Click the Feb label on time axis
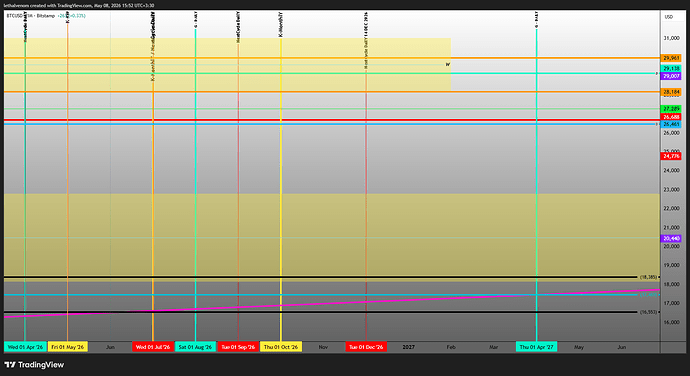Image resolution: width=690 pixels, height=376 pixels. [x=451, y=347]
